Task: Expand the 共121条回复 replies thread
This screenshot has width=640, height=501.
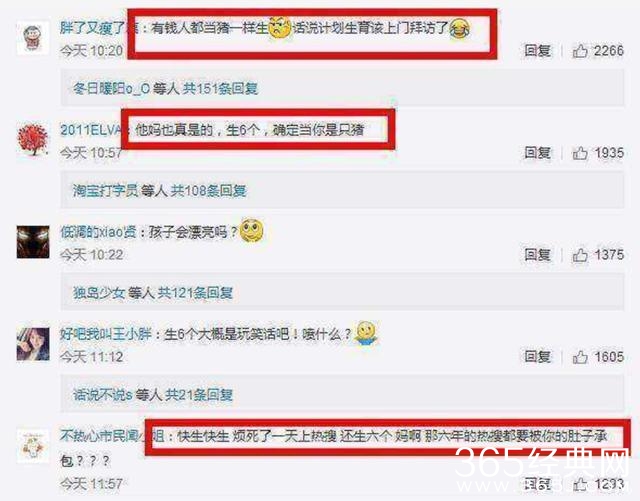Action: (x=195, y=293)
